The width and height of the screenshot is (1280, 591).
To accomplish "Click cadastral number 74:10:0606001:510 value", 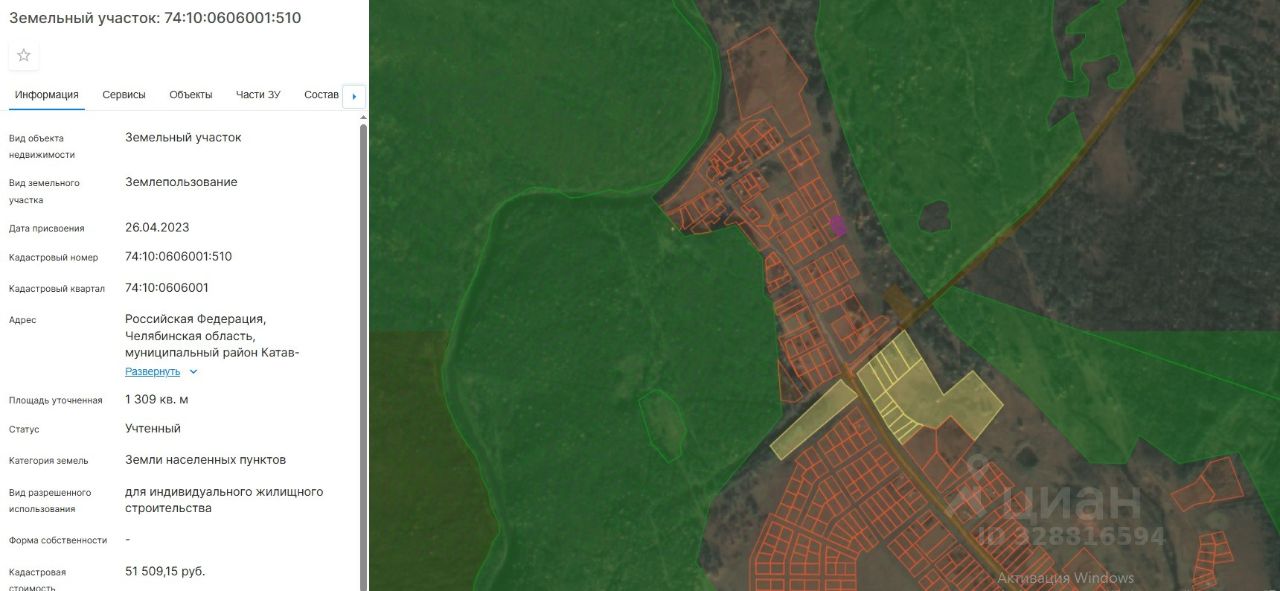I will pyautogui.click(x=179, y=256).
